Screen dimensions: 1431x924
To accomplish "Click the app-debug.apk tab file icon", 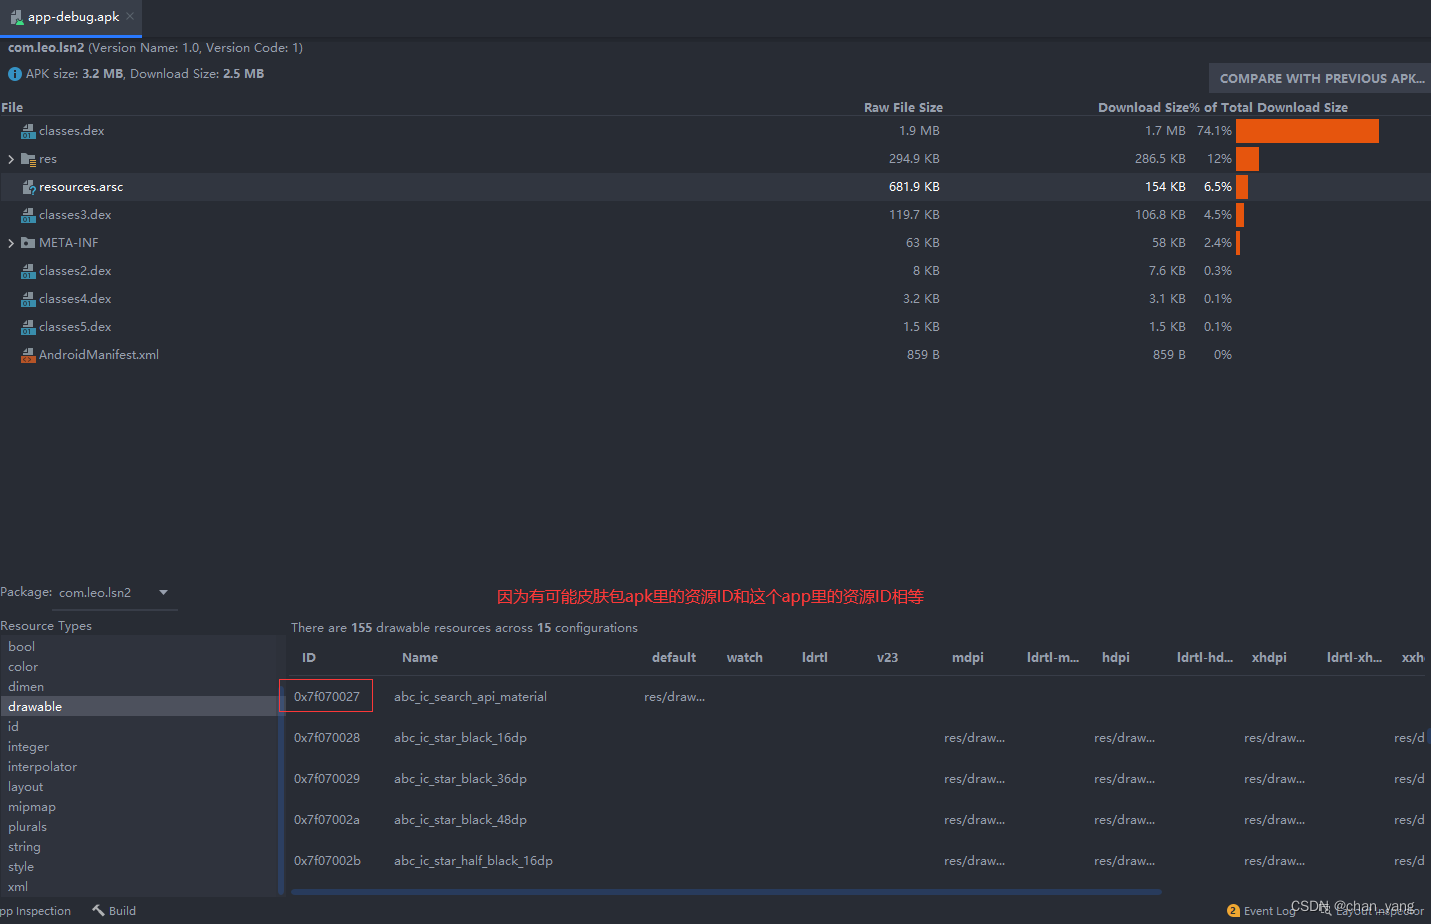I will 16,17.
